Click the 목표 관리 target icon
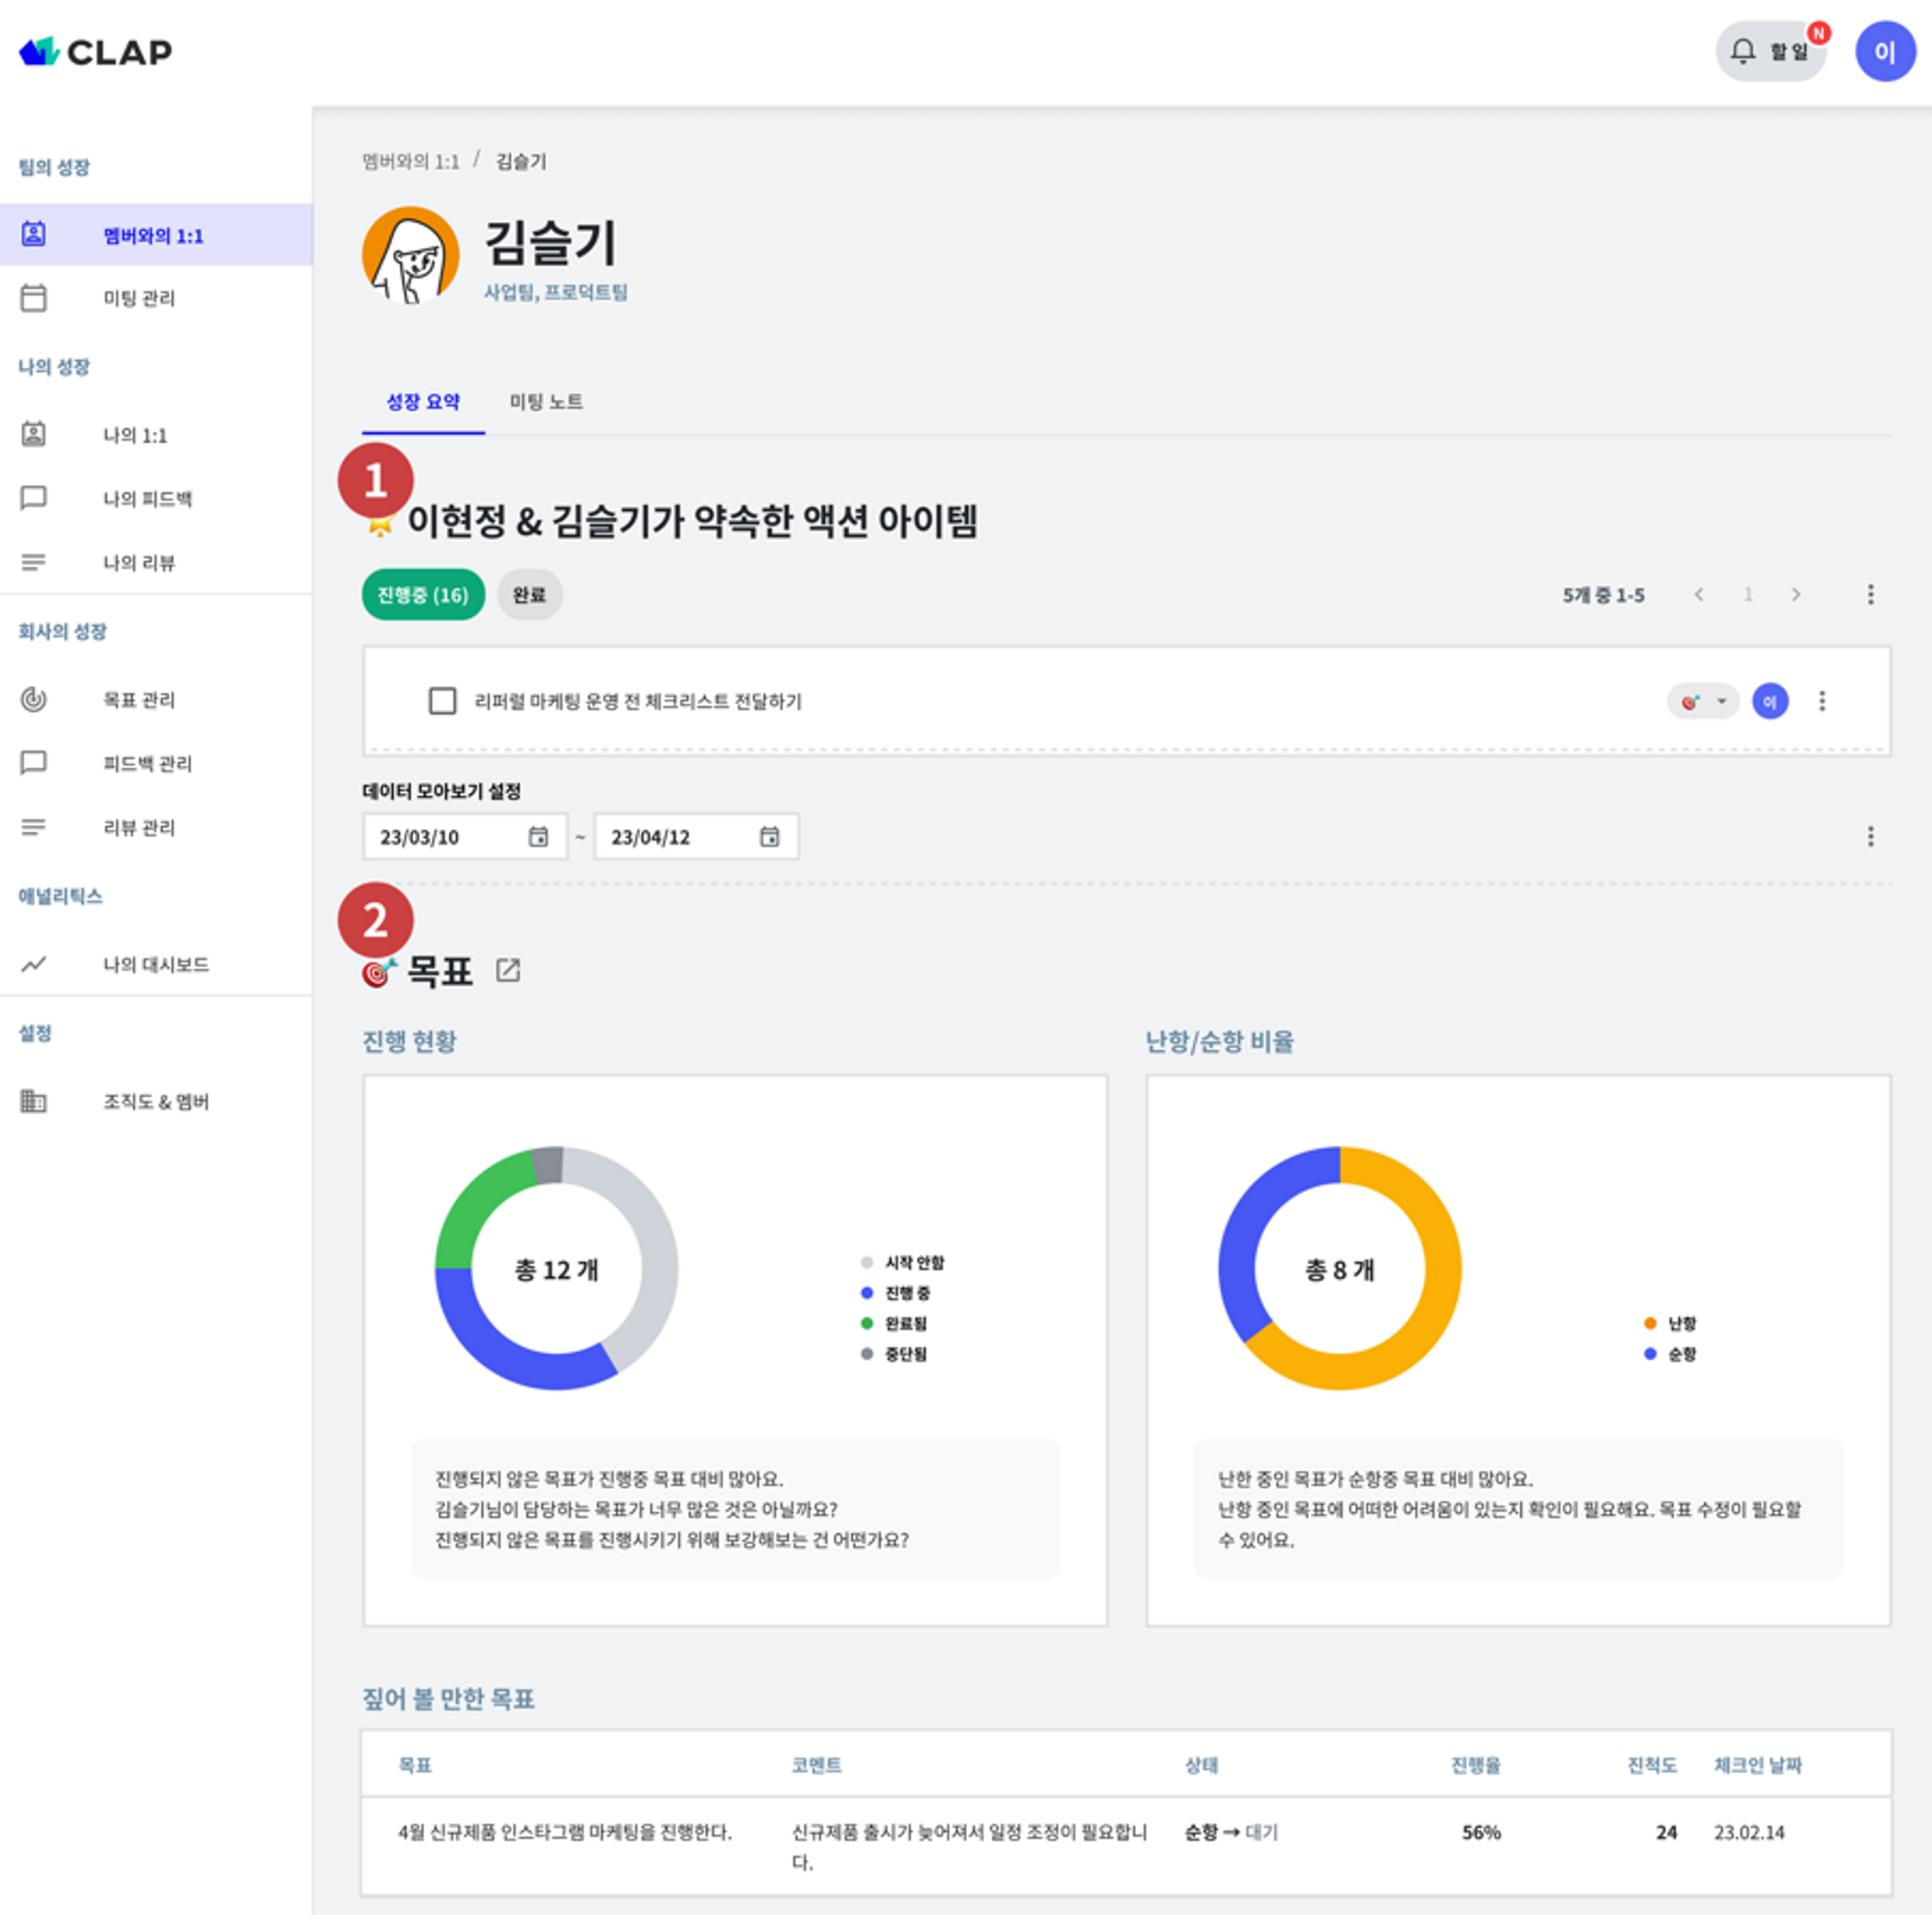This screenshot has height=1915, width=1932. coord(35,700)
